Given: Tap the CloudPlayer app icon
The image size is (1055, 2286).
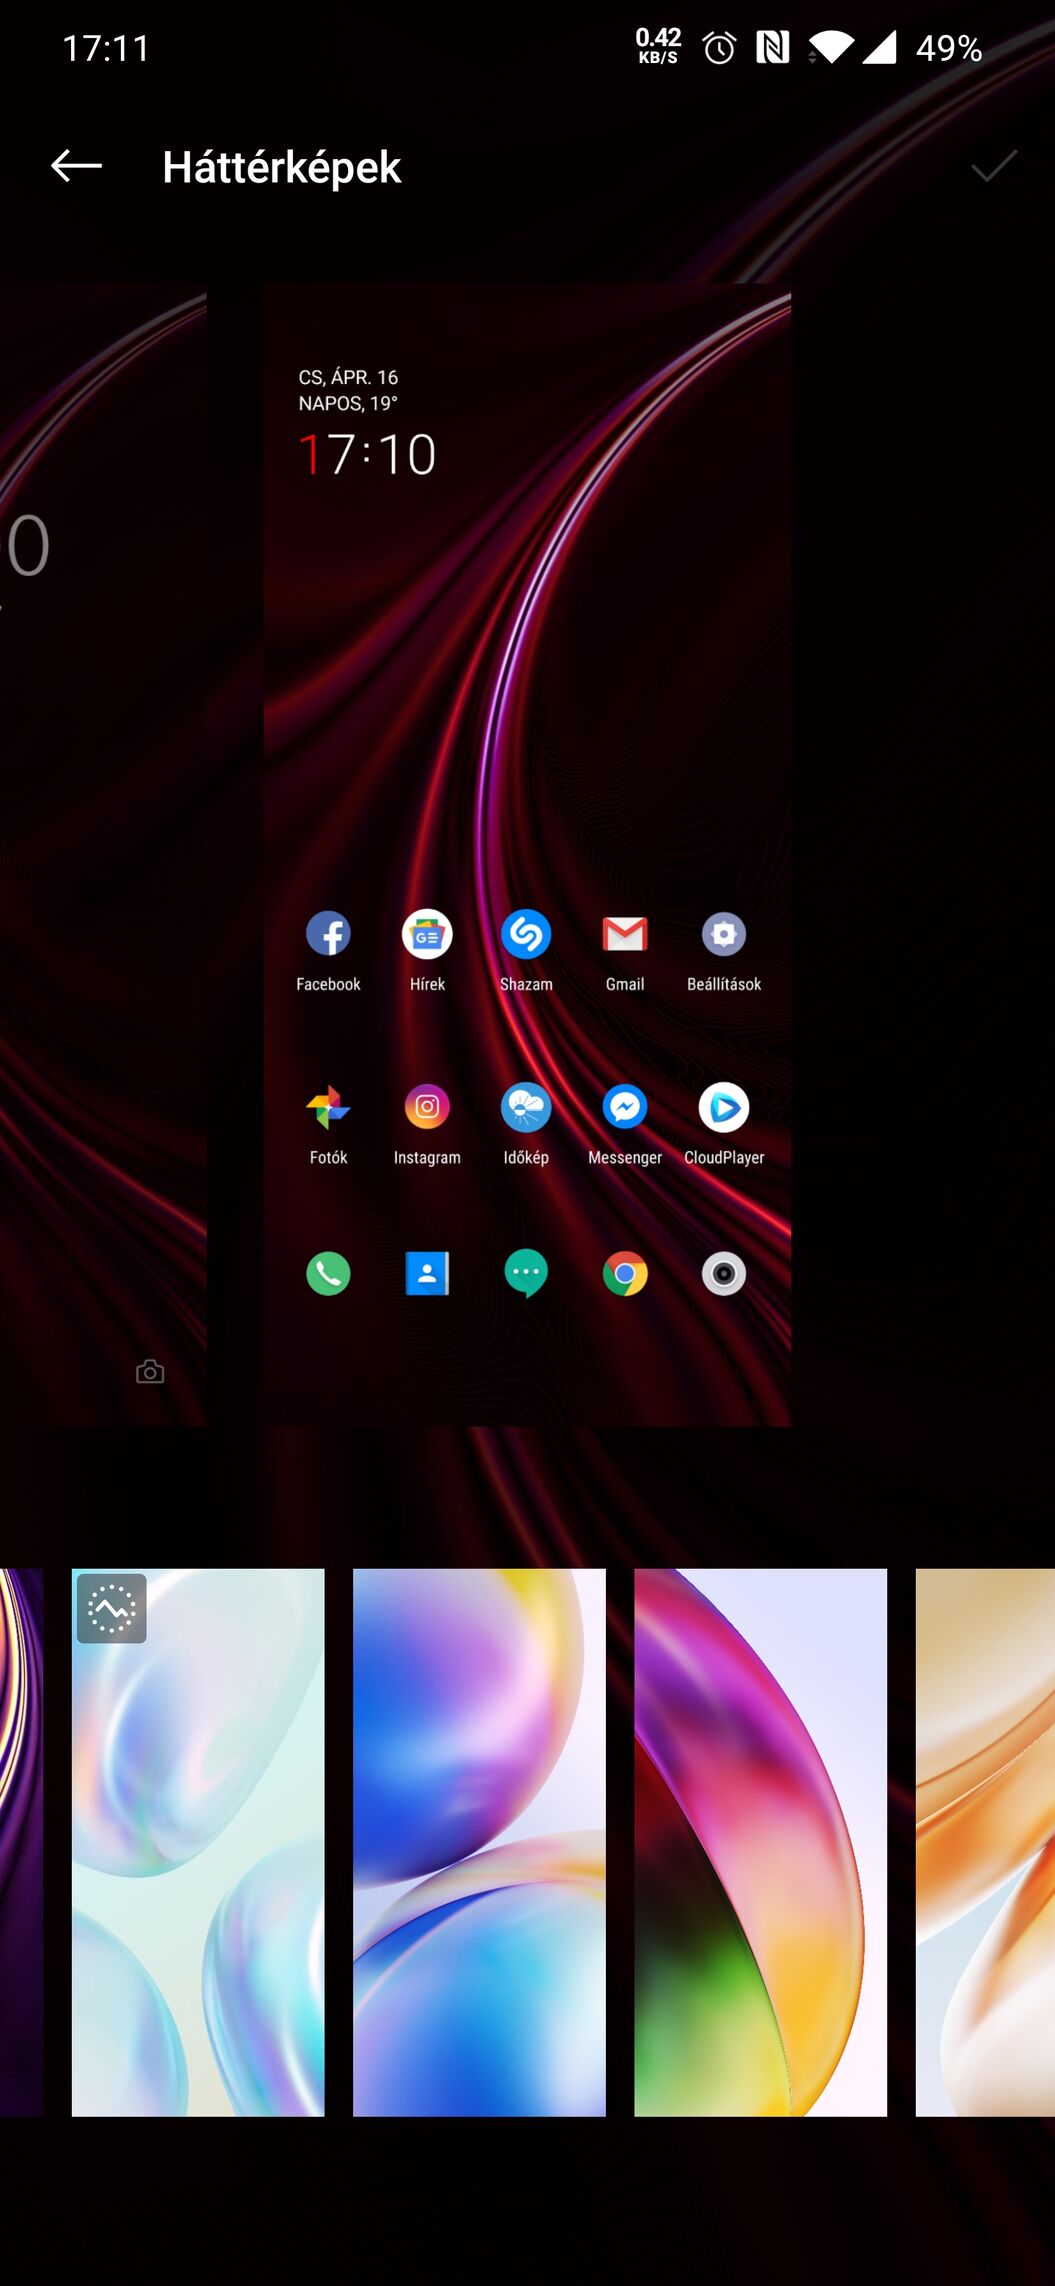Looking at the screenshot, I should 724,1107.
